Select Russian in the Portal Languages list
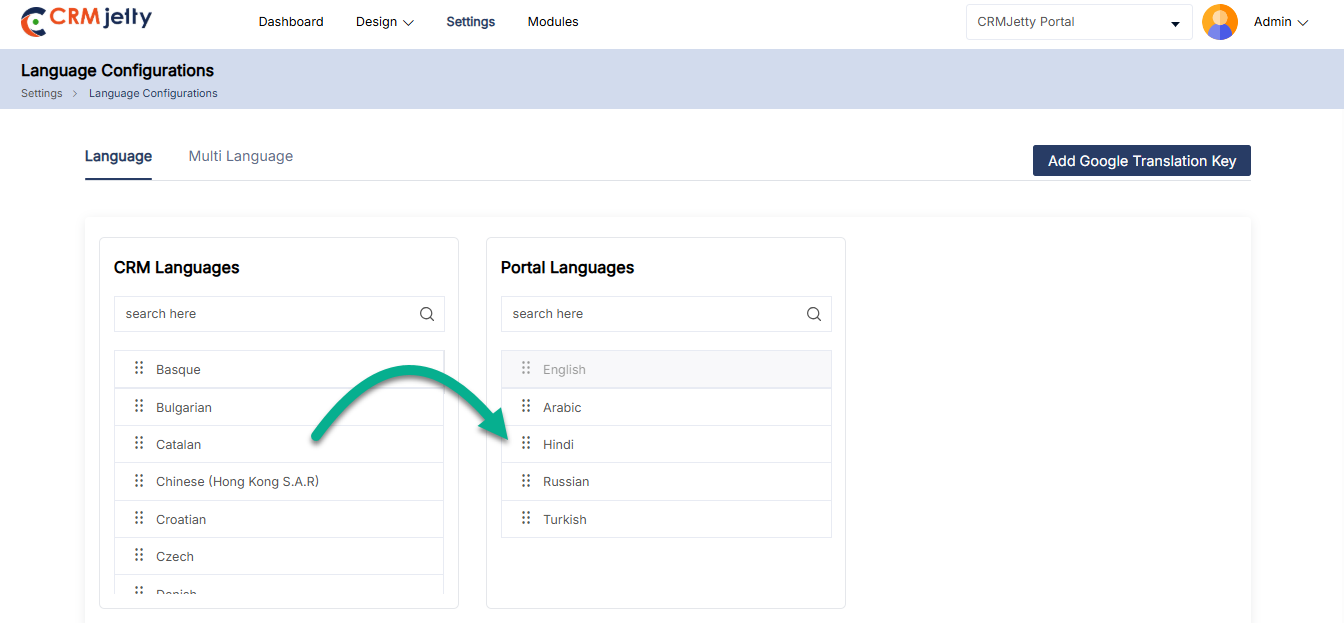The image size is (1344, 623). tap(566, 482)
